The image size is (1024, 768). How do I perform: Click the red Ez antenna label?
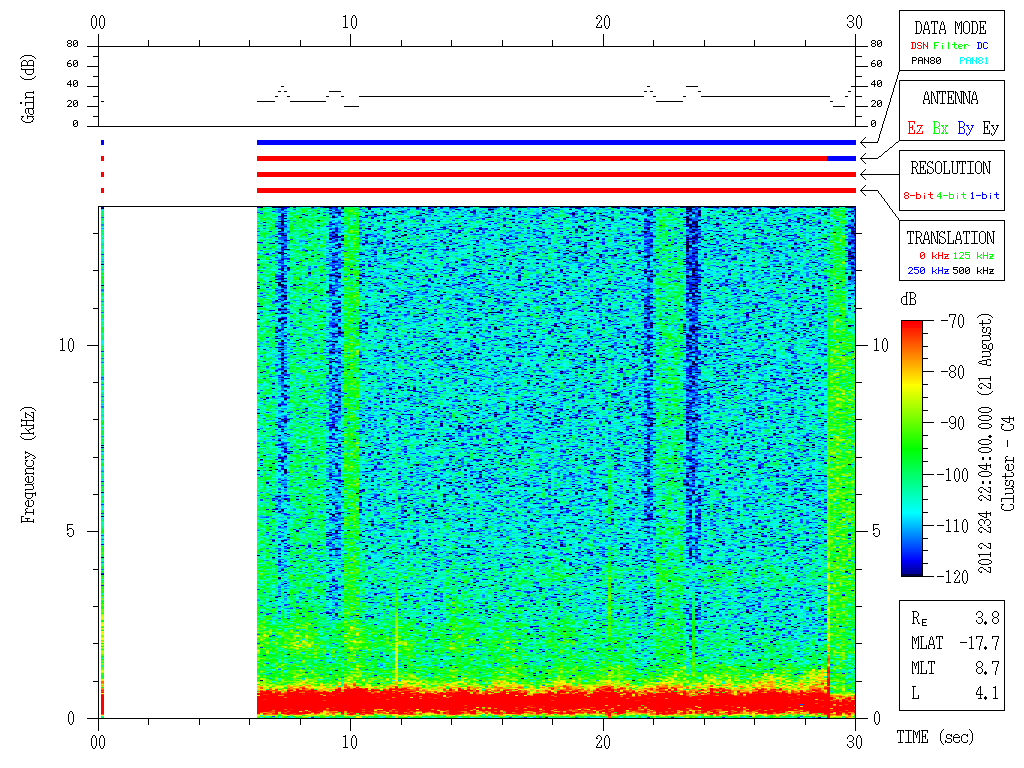point(915,128)
